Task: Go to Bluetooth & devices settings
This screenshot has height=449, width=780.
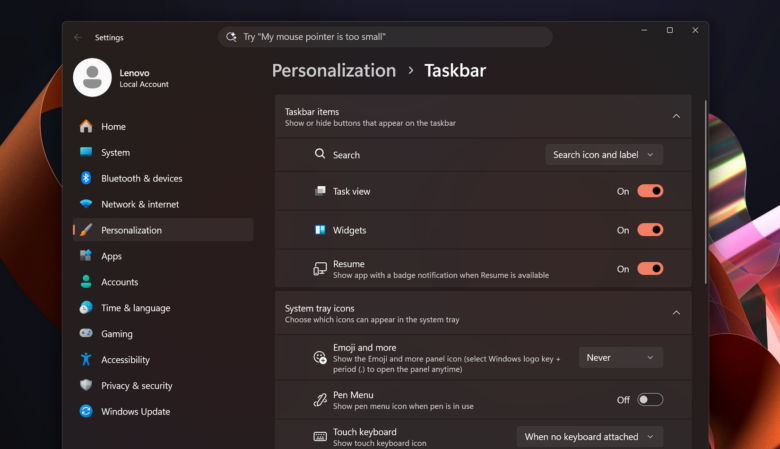Action: pos(163,178)
